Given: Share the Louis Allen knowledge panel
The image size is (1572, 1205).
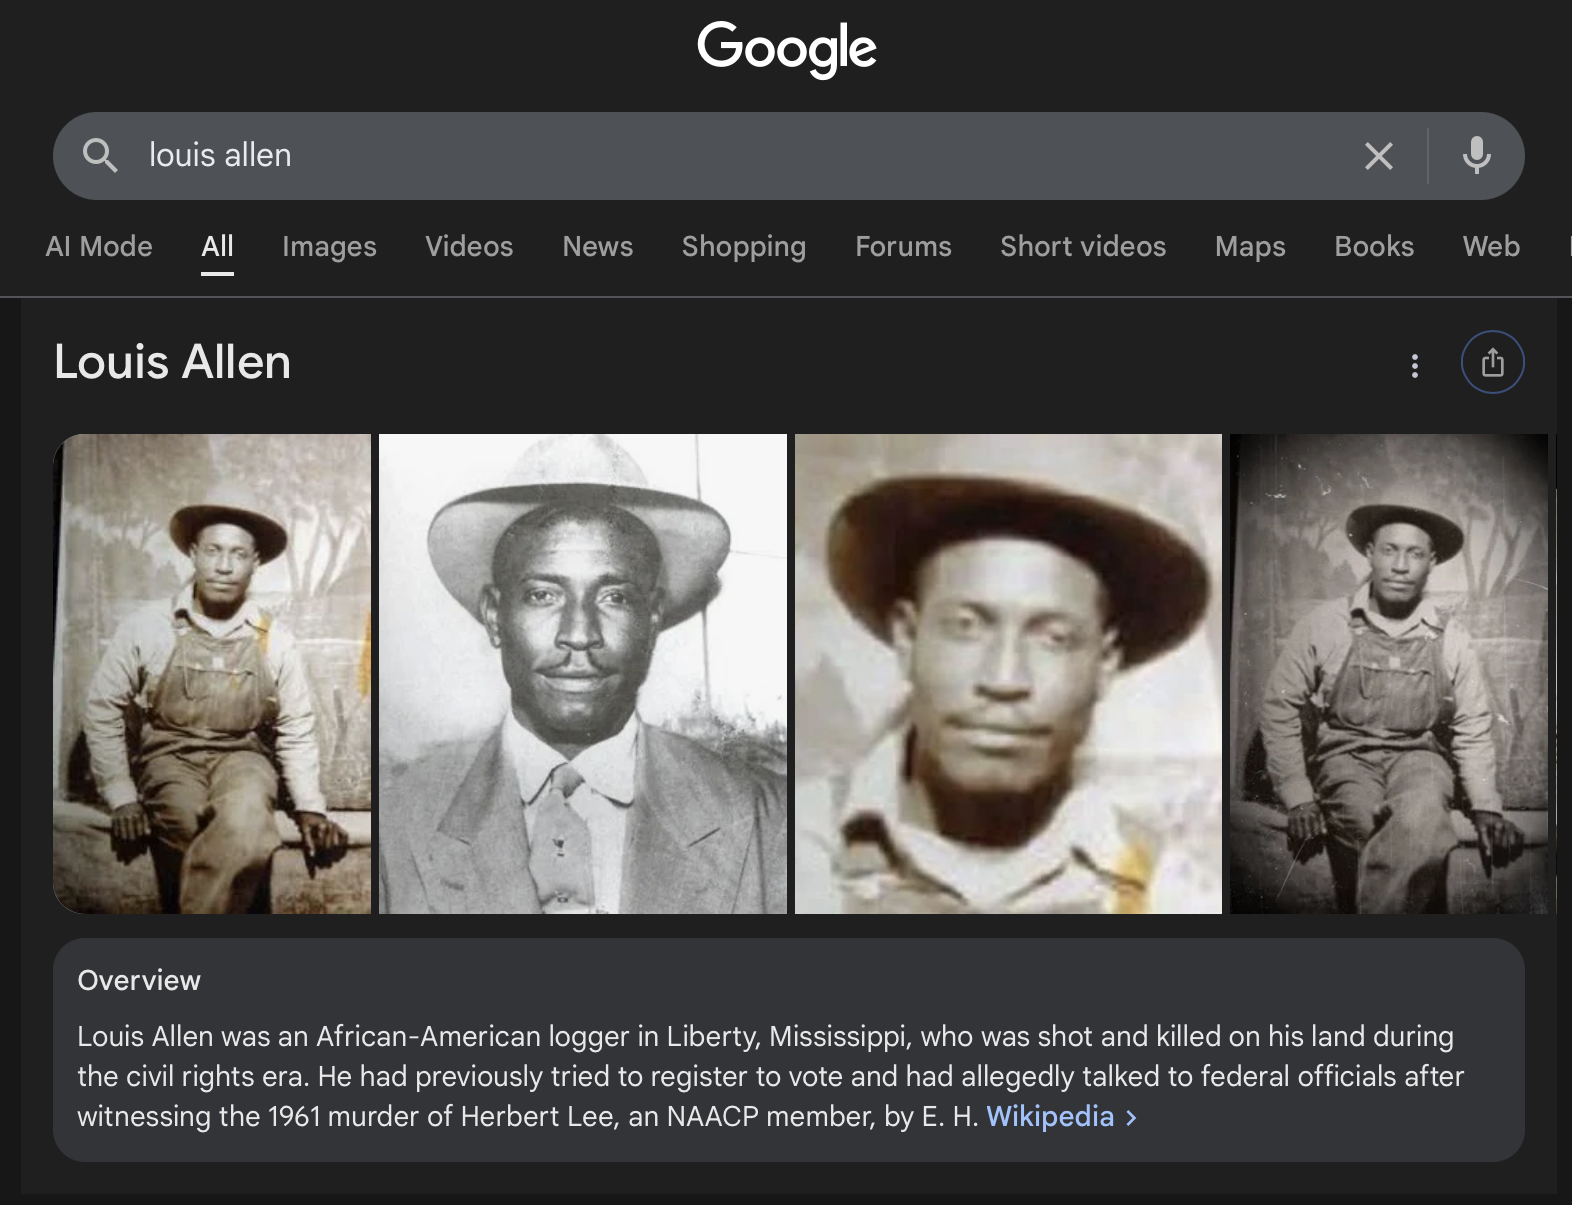Looking at the screenshot, I should [1493, 362].
